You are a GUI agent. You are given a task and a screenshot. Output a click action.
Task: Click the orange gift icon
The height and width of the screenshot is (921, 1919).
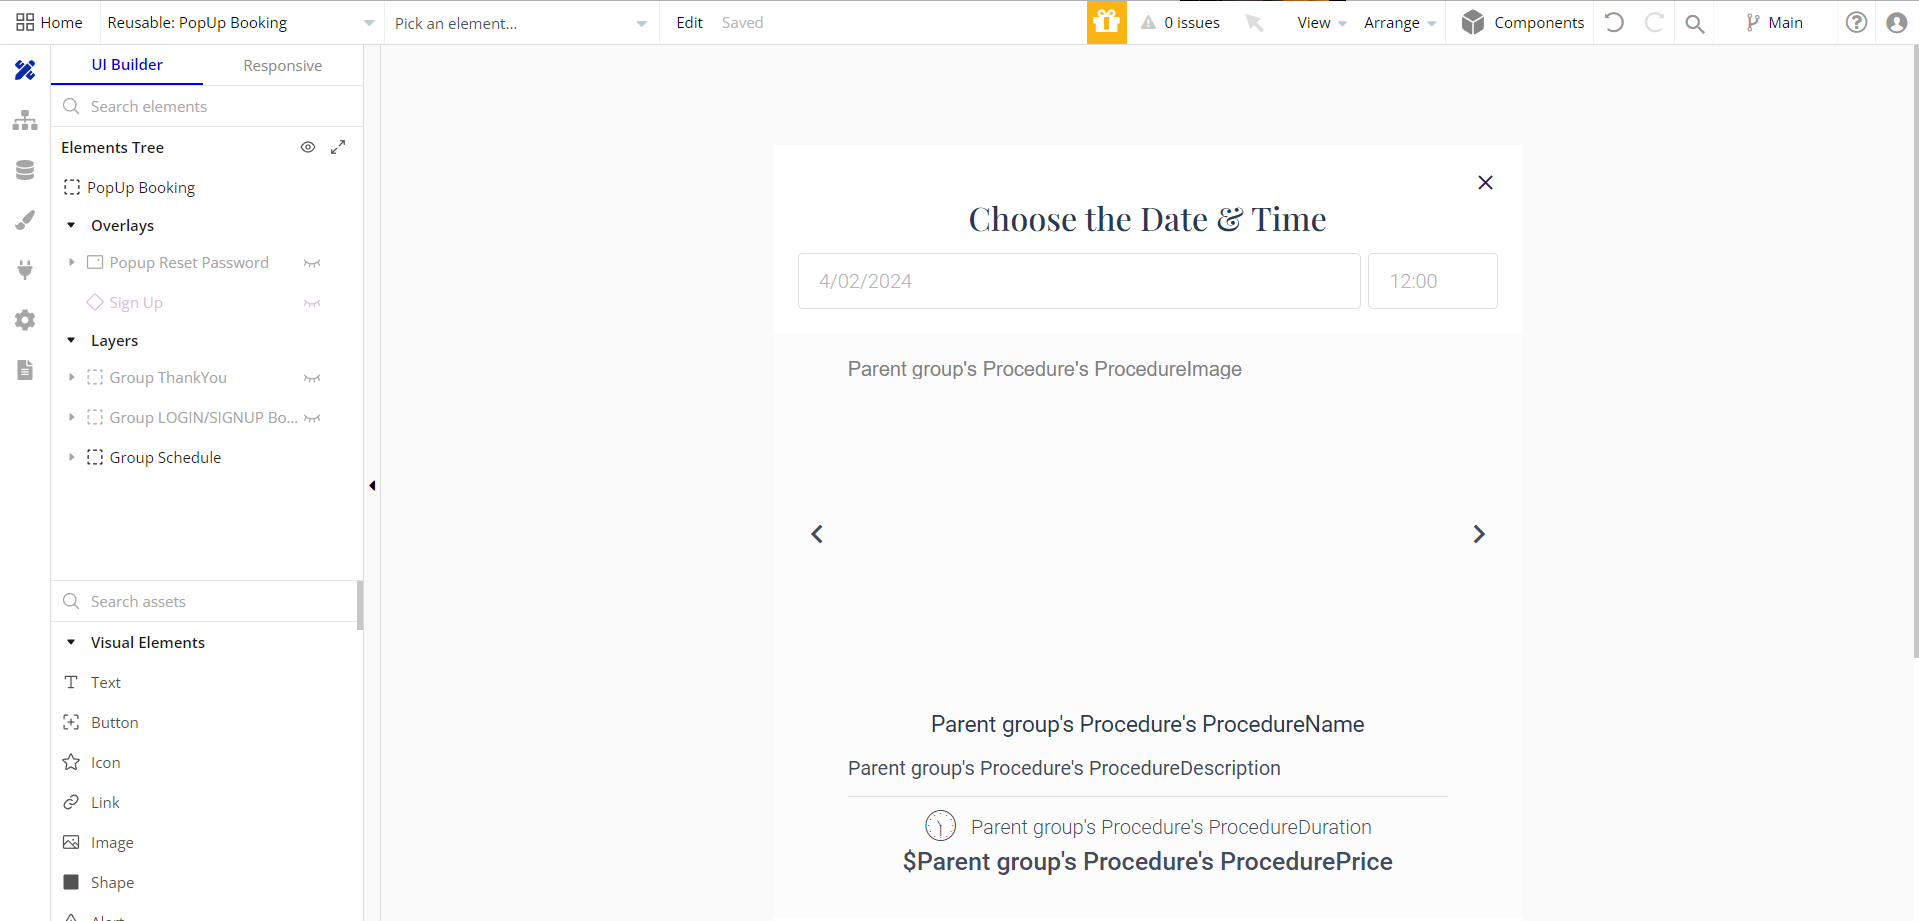1107,22
